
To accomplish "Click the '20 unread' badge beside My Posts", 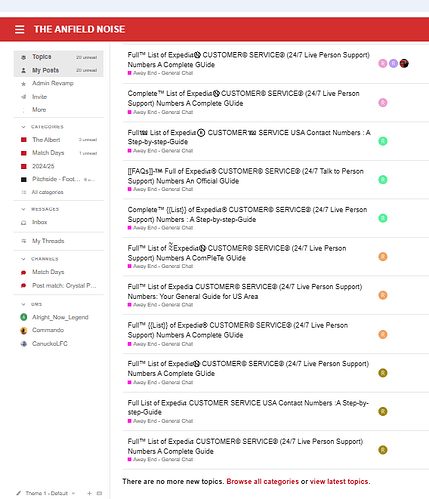I will [86, 70].
